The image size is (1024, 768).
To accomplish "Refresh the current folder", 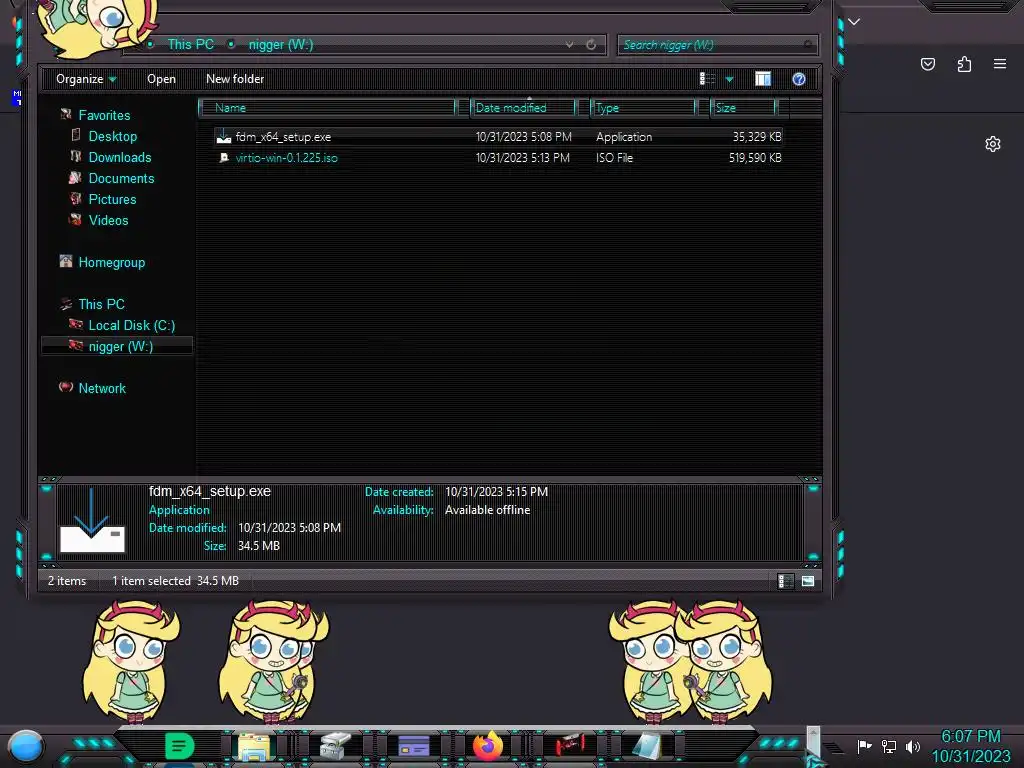I will 591,44.
